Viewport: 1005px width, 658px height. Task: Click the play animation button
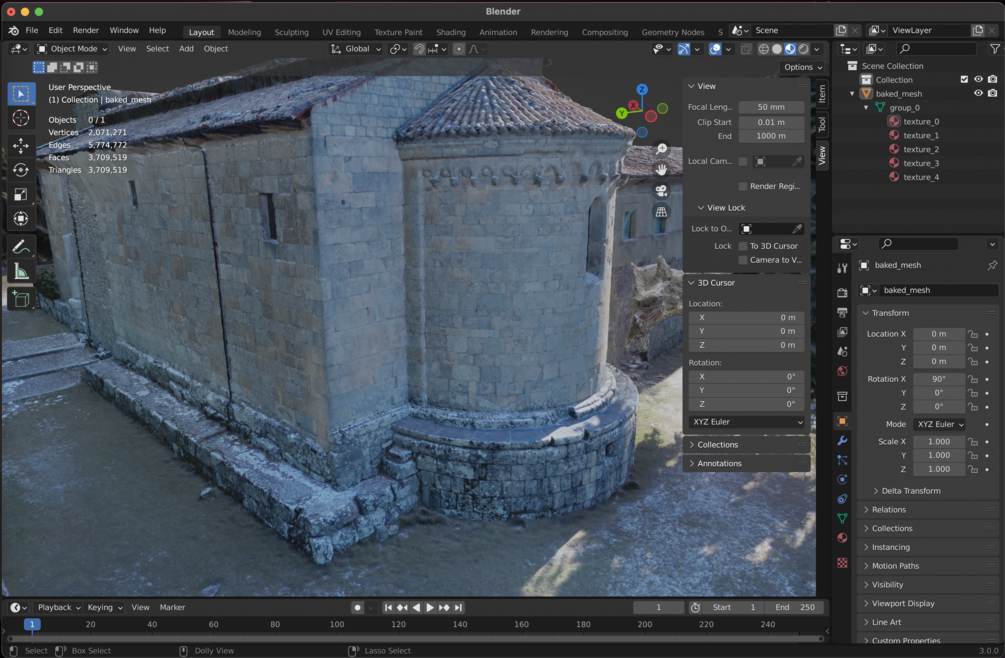[x=430, y=607]
